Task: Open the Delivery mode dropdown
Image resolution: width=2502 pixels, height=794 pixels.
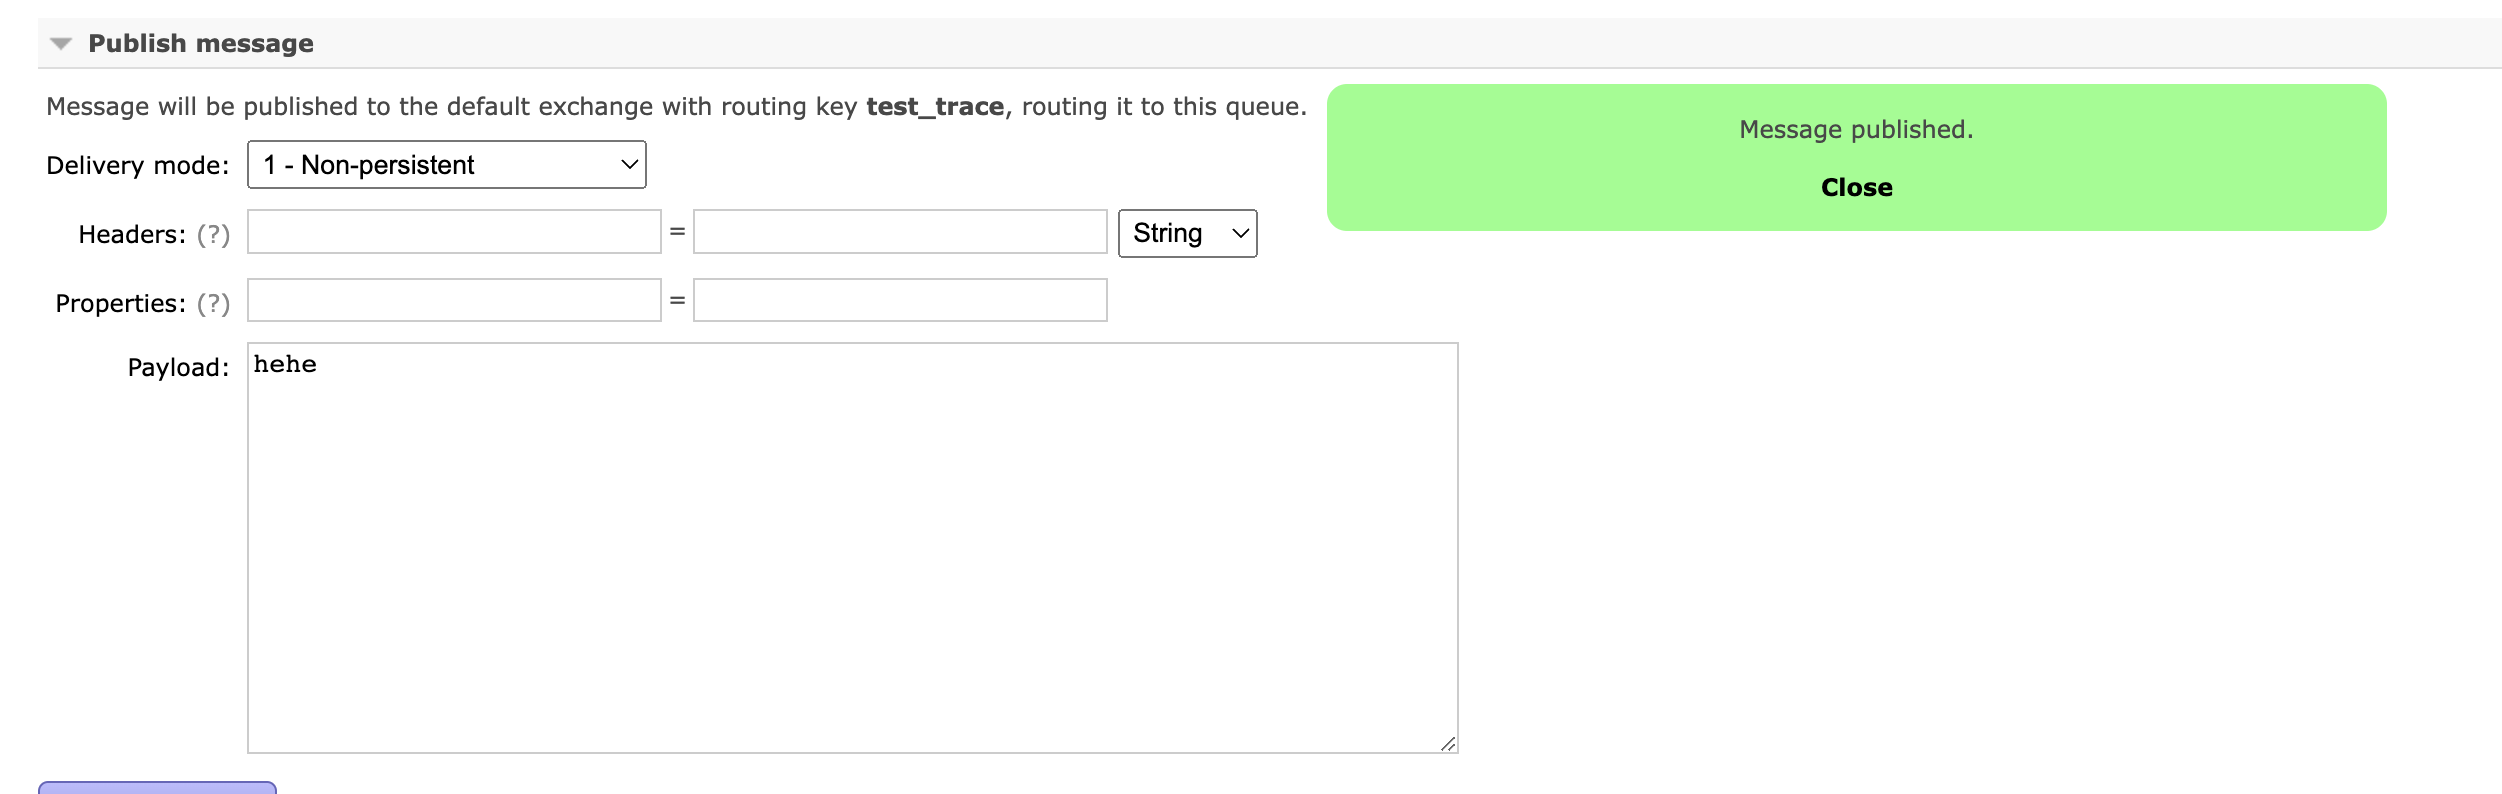Action: click(446, 165)
